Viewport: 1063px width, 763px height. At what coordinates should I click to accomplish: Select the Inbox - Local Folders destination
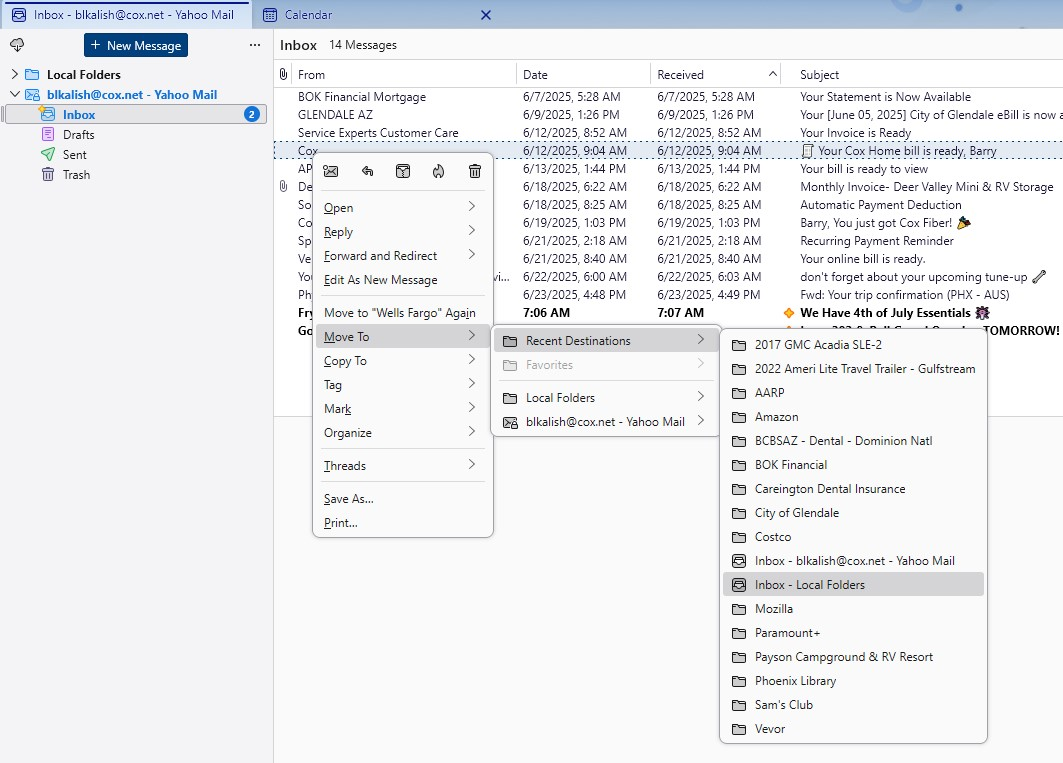[853, 585]
